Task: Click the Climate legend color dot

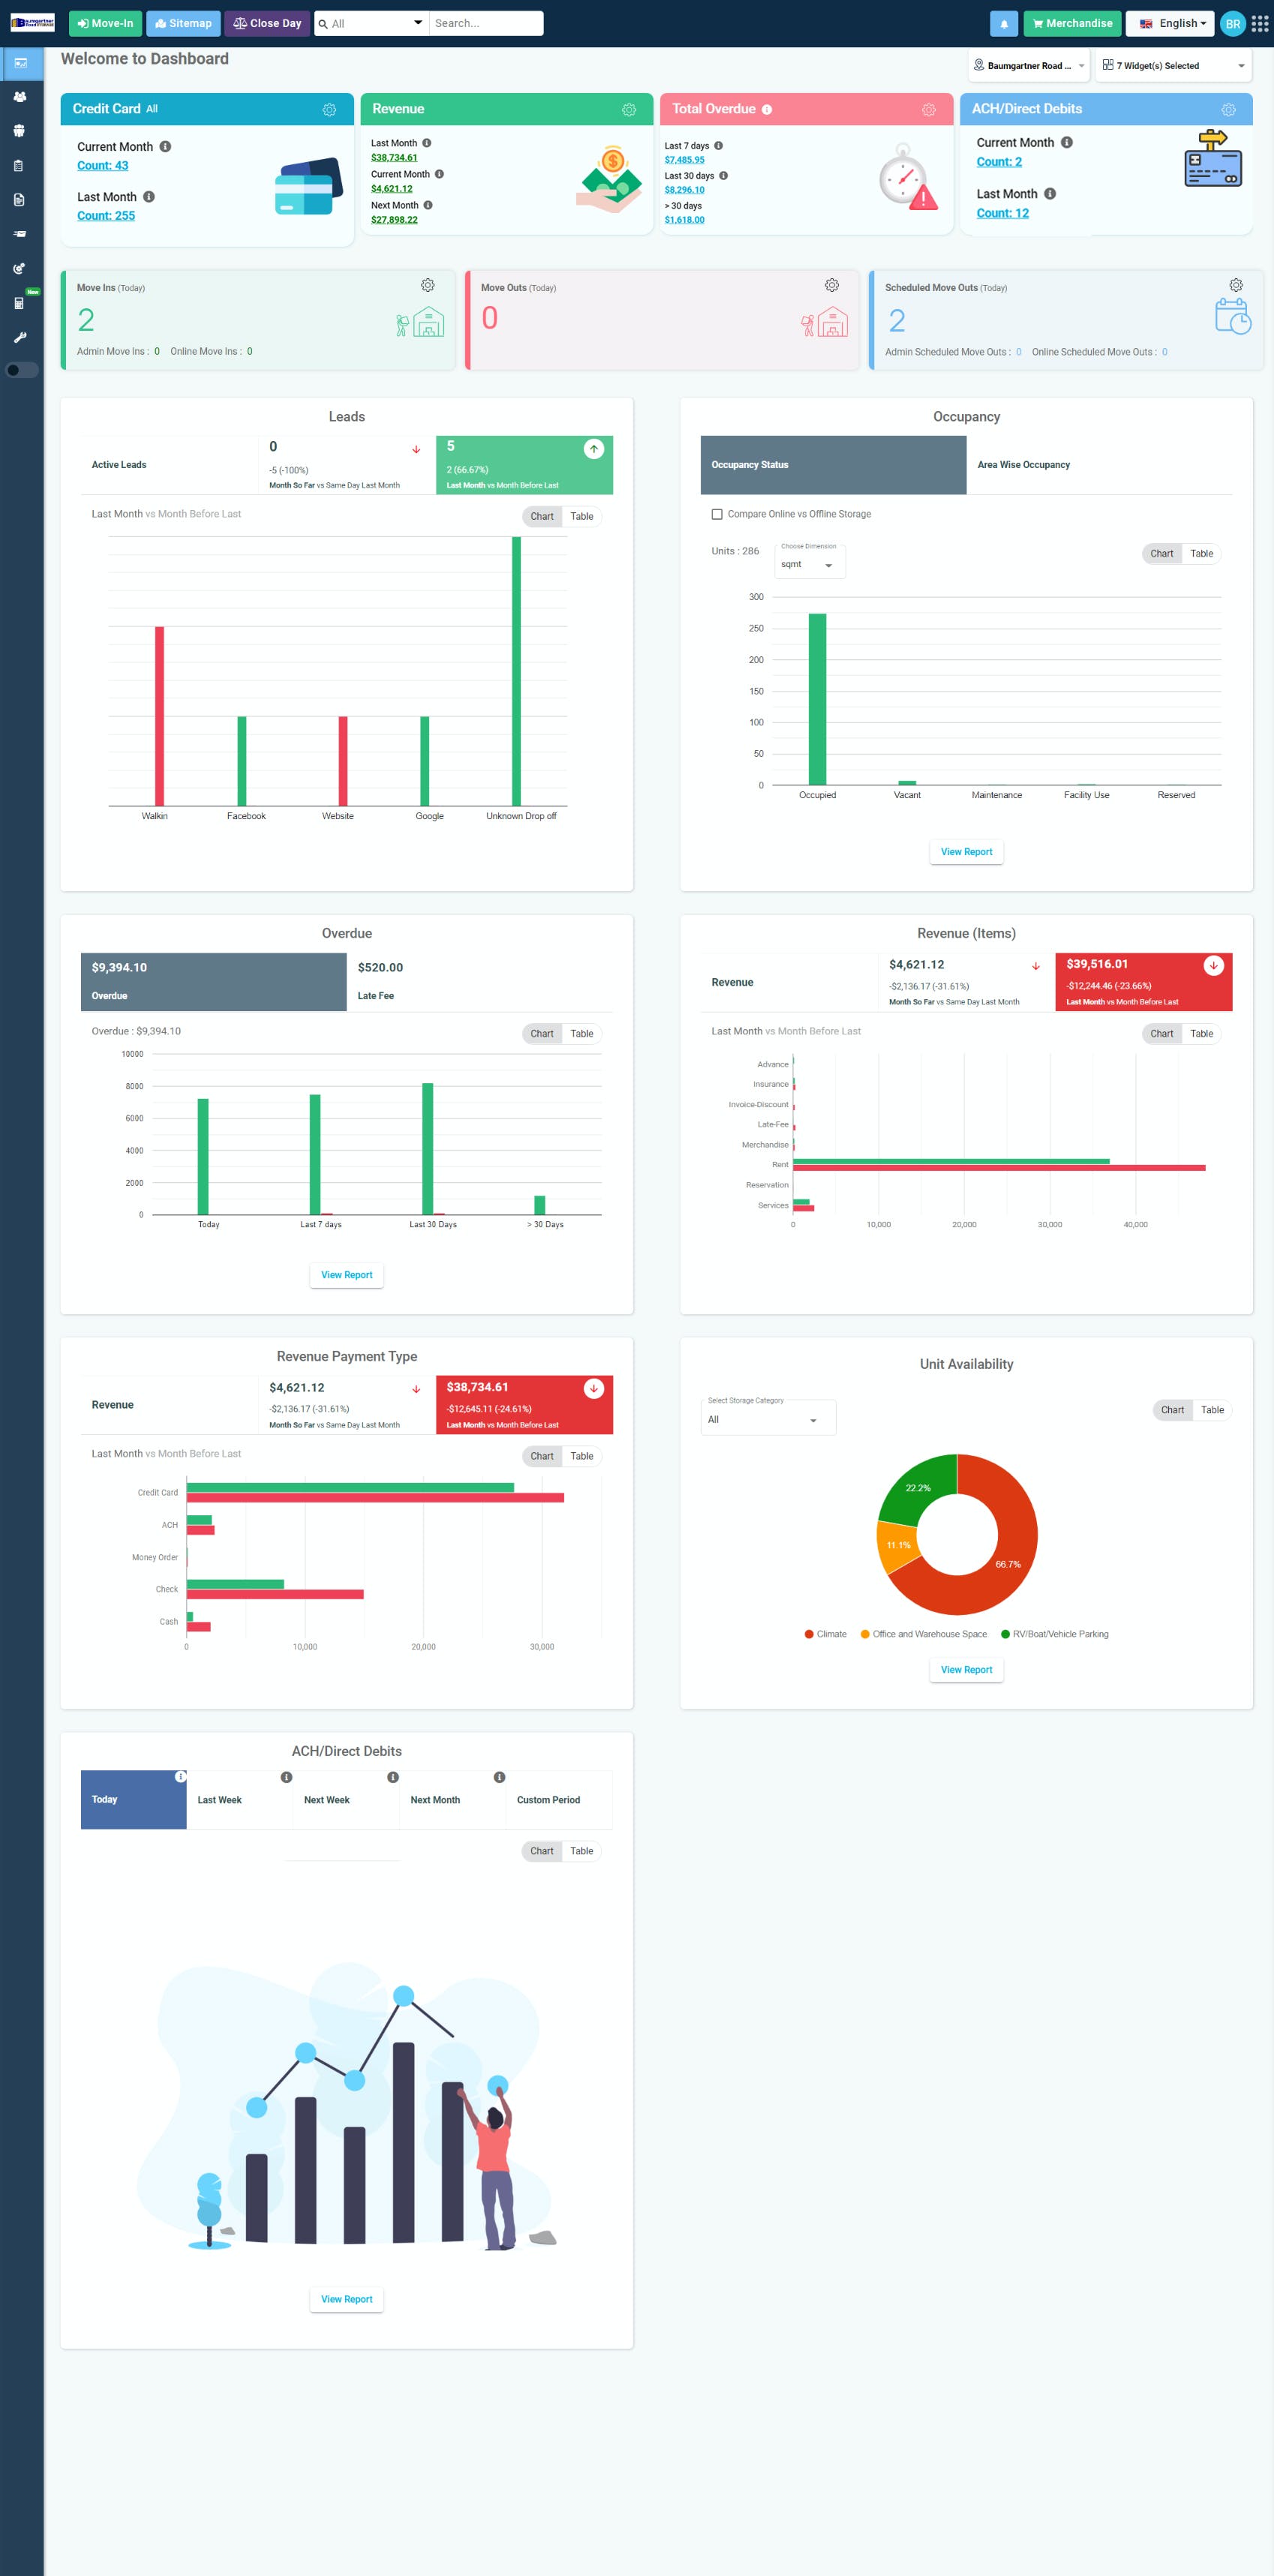Action: pos(809,1634)
